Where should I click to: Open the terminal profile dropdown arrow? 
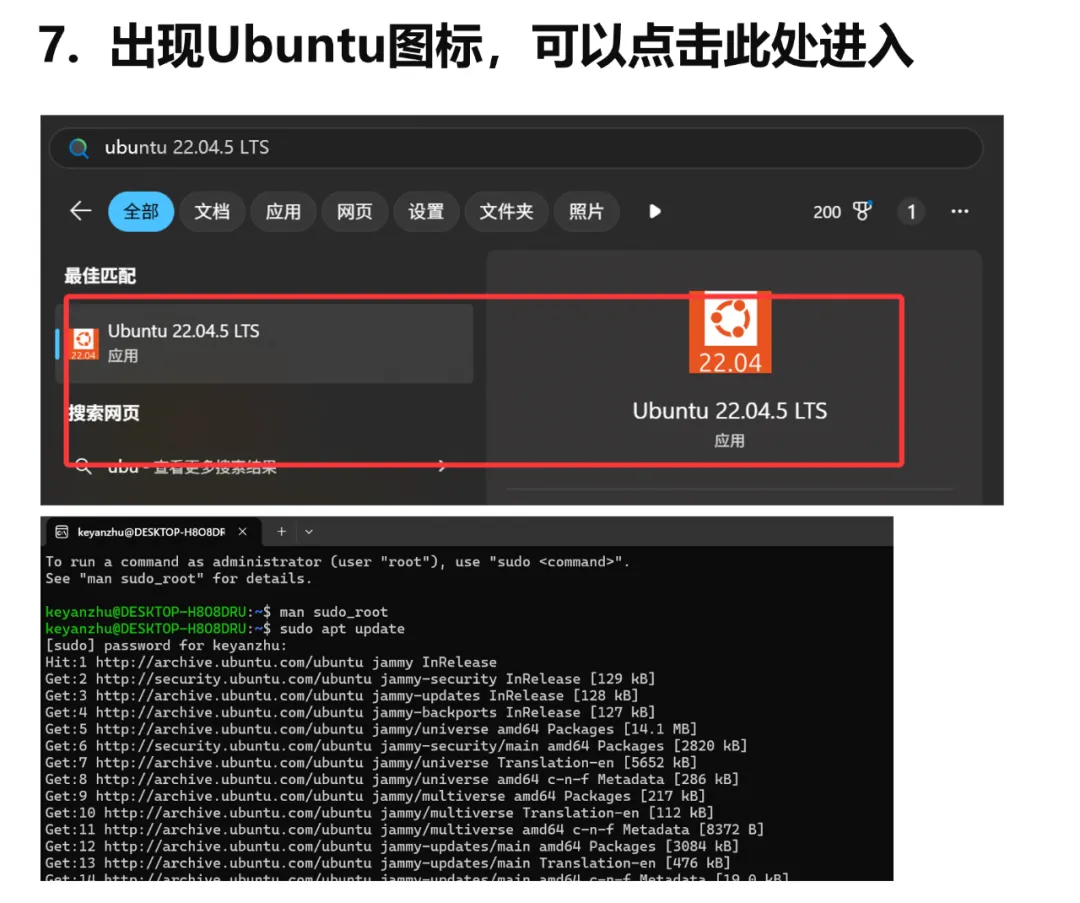309,532
